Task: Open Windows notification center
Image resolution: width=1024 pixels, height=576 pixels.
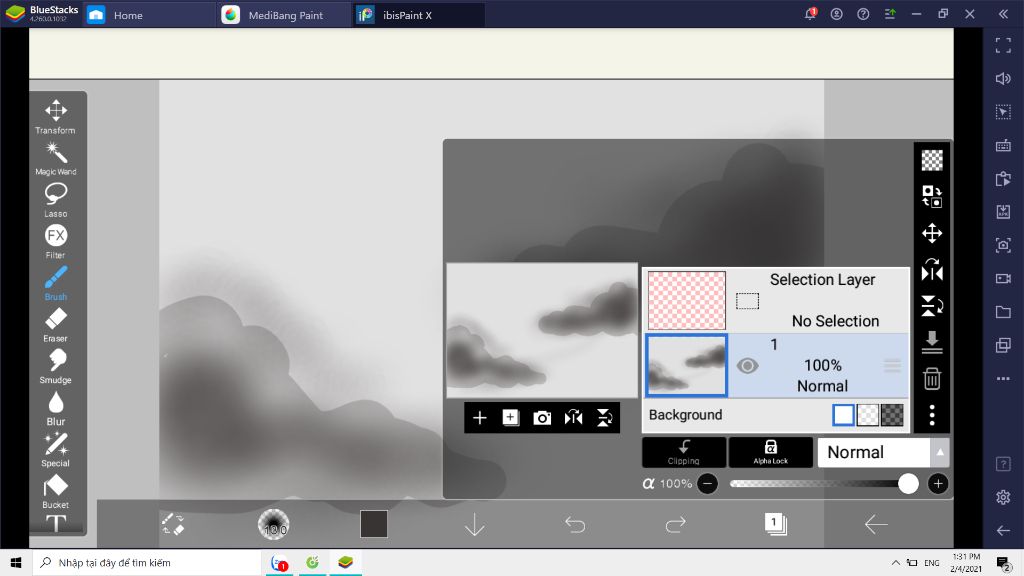Action: pos(1003,562)
